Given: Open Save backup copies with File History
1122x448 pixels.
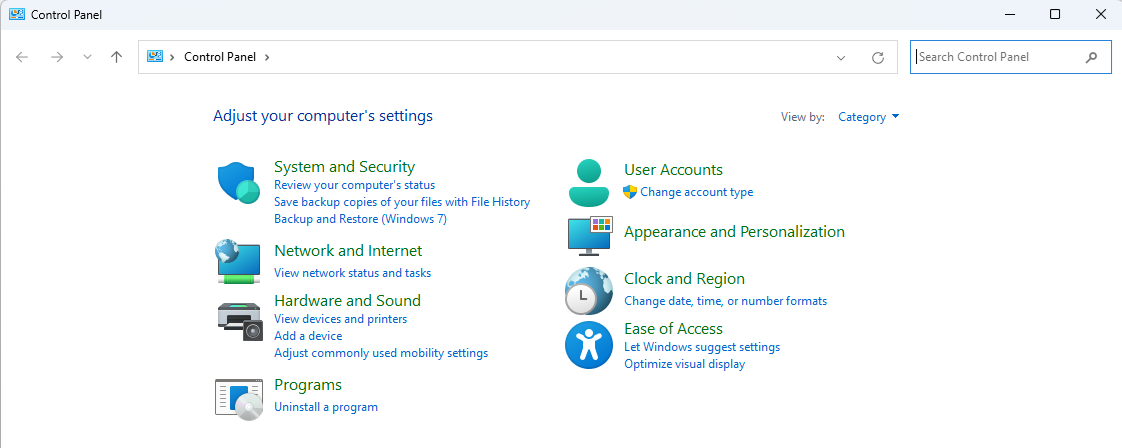Looking at the screenshot, I should coord(402,202).
